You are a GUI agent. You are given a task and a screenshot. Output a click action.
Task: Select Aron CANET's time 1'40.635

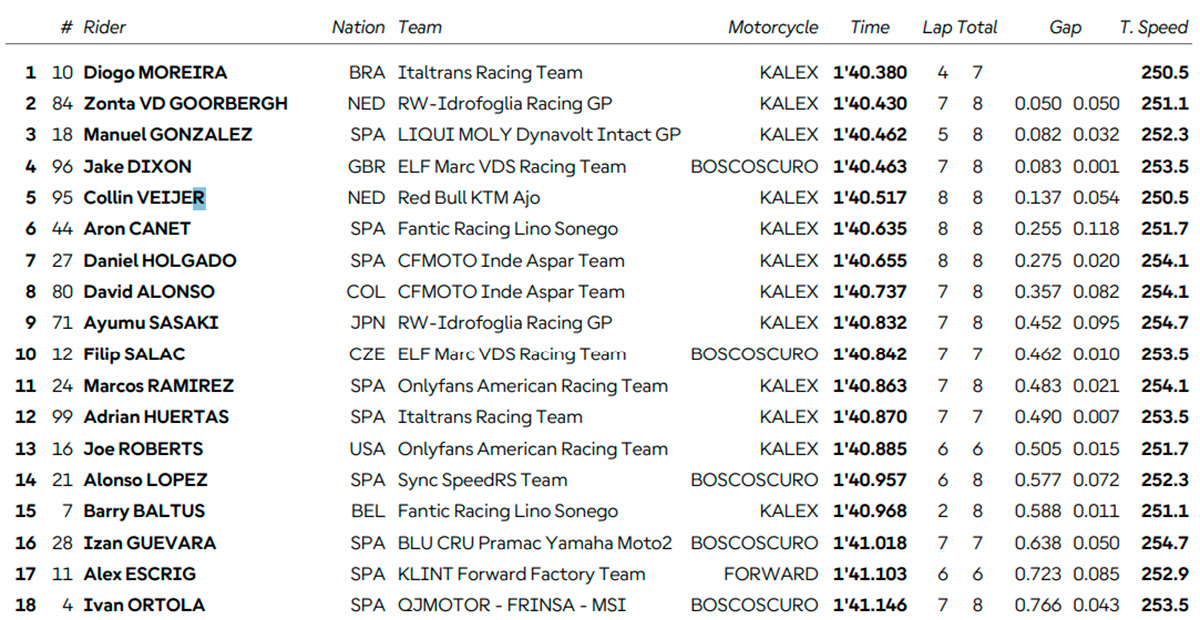[869, 229]
